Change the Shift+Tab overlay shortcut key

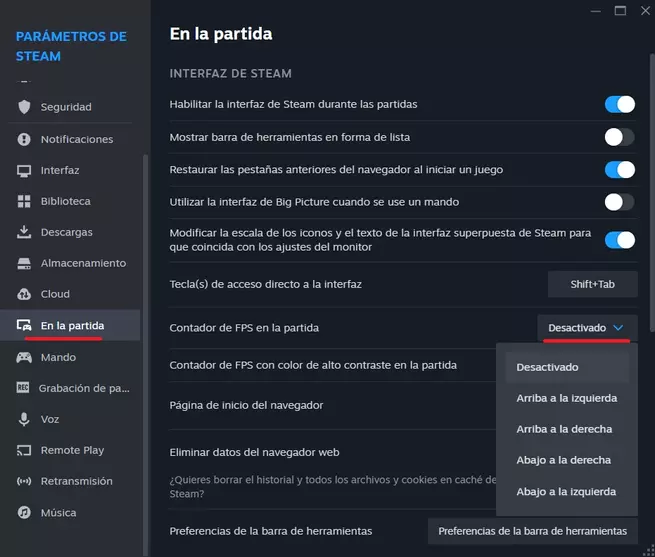(x=593, y=285)
